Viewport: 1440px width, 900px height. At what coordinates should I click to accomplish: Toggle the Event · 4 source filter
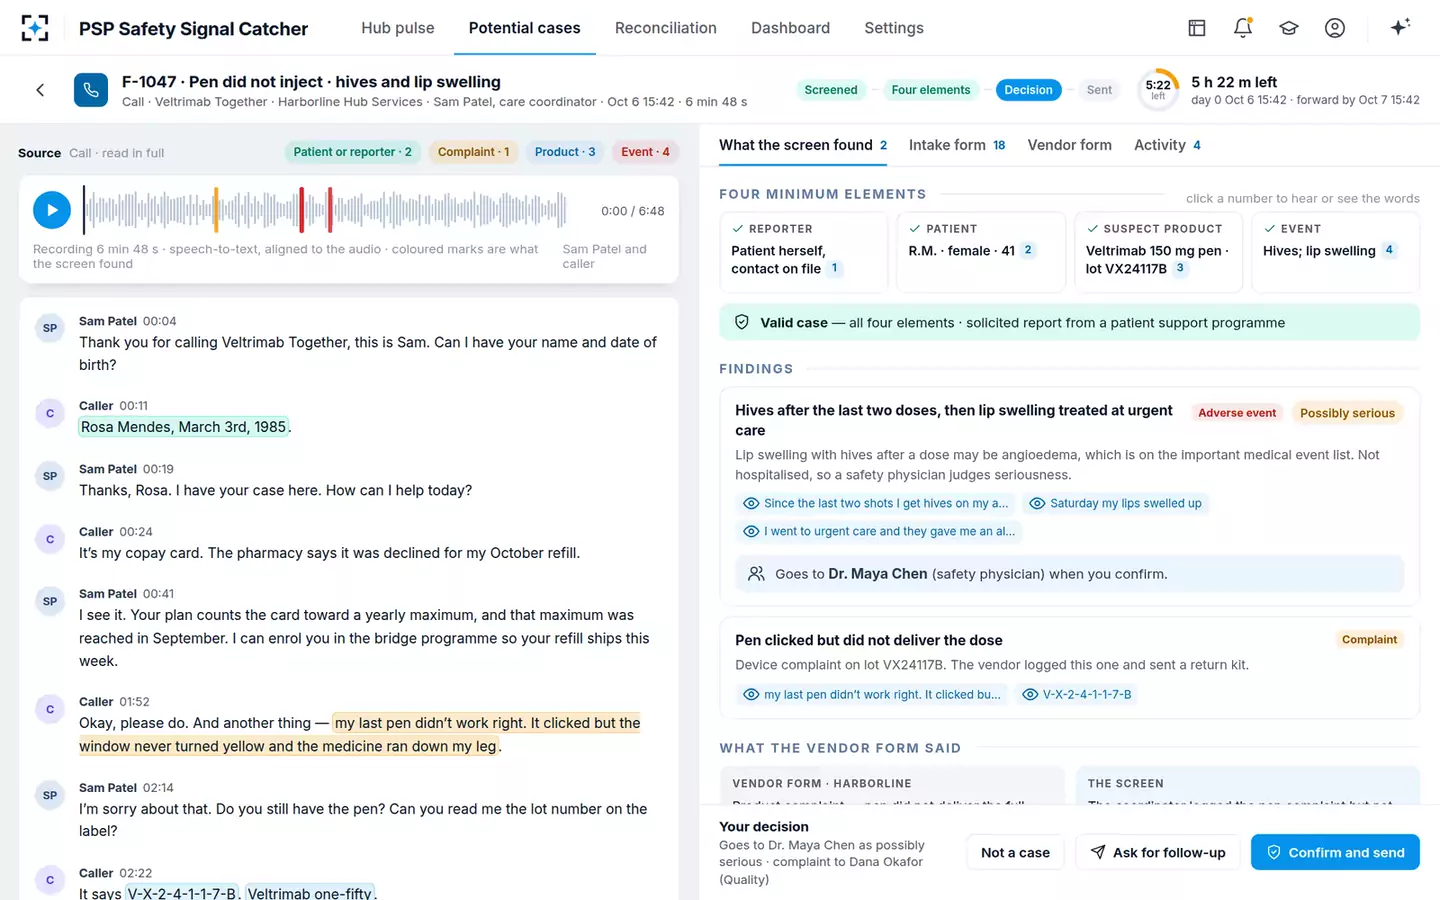[x=645, y=152]
